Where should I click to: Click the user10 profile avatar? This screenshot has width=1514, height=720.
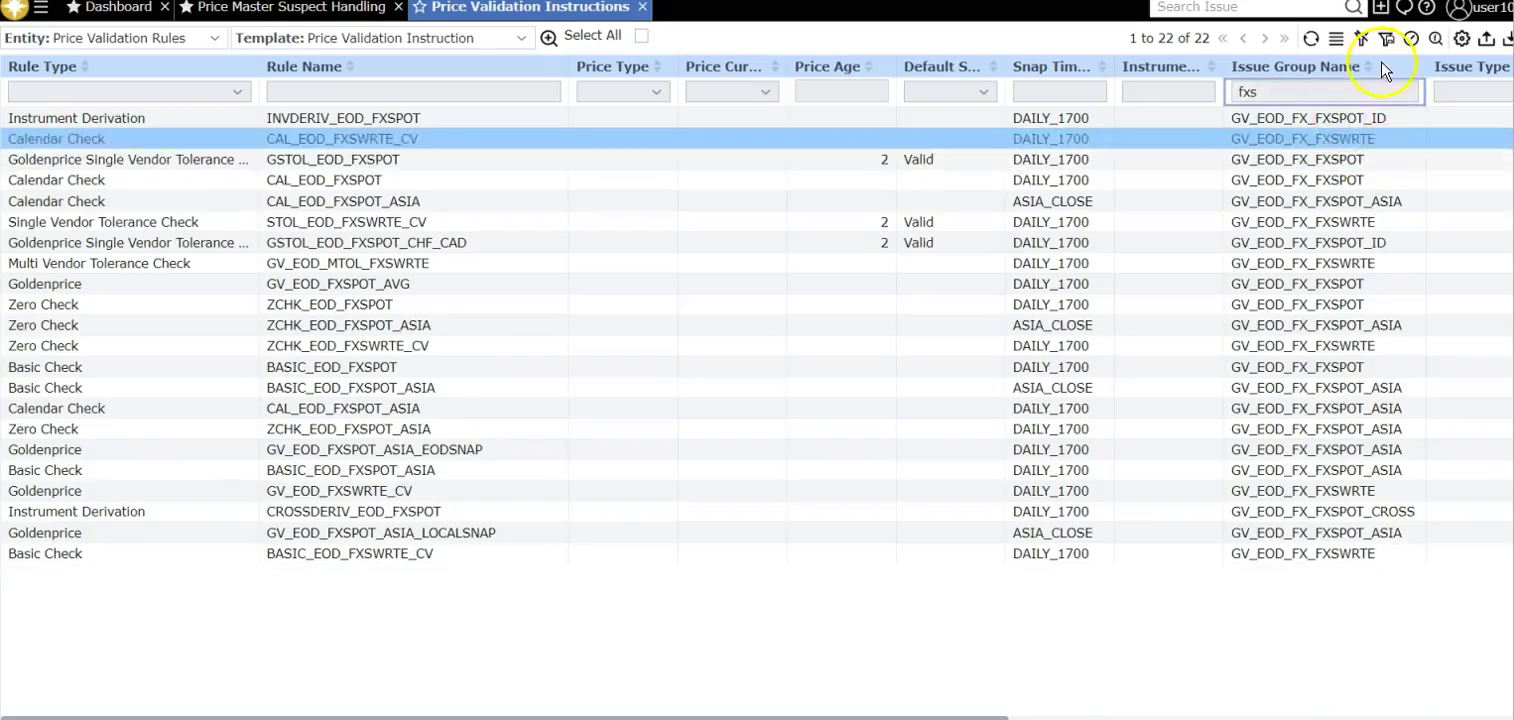tap(1458, 9)
